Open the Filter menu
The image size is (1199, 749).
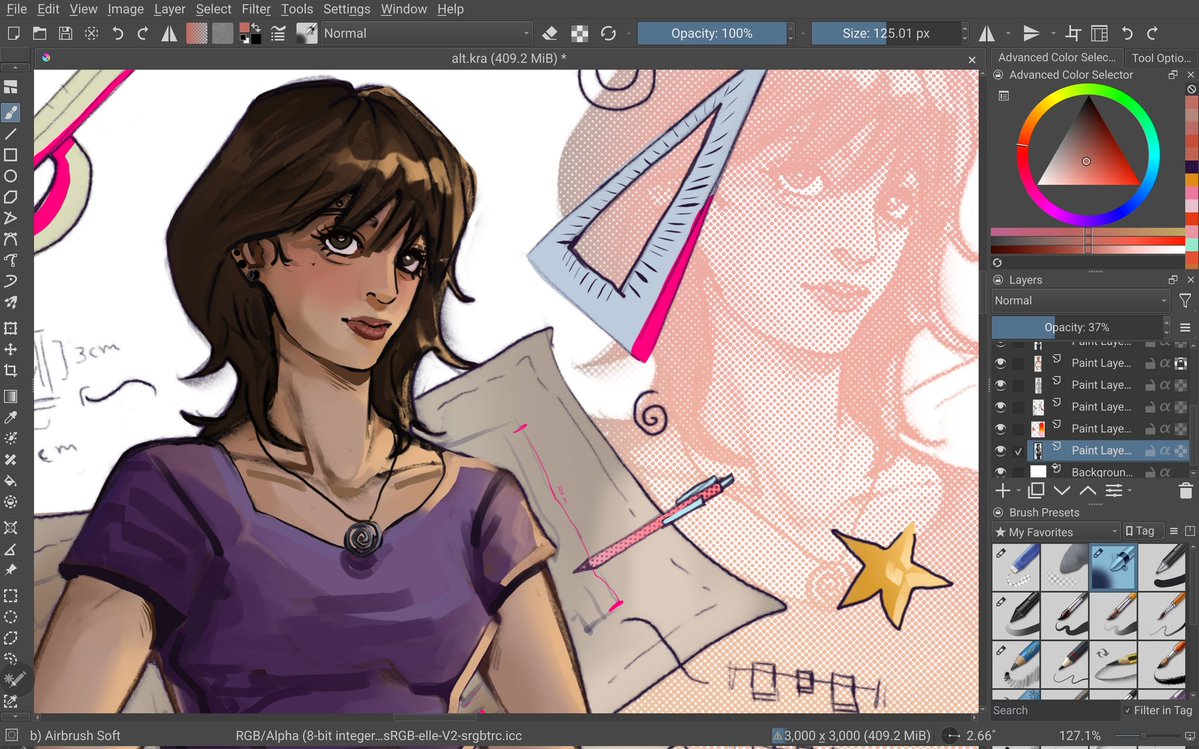tap(256, 9)
